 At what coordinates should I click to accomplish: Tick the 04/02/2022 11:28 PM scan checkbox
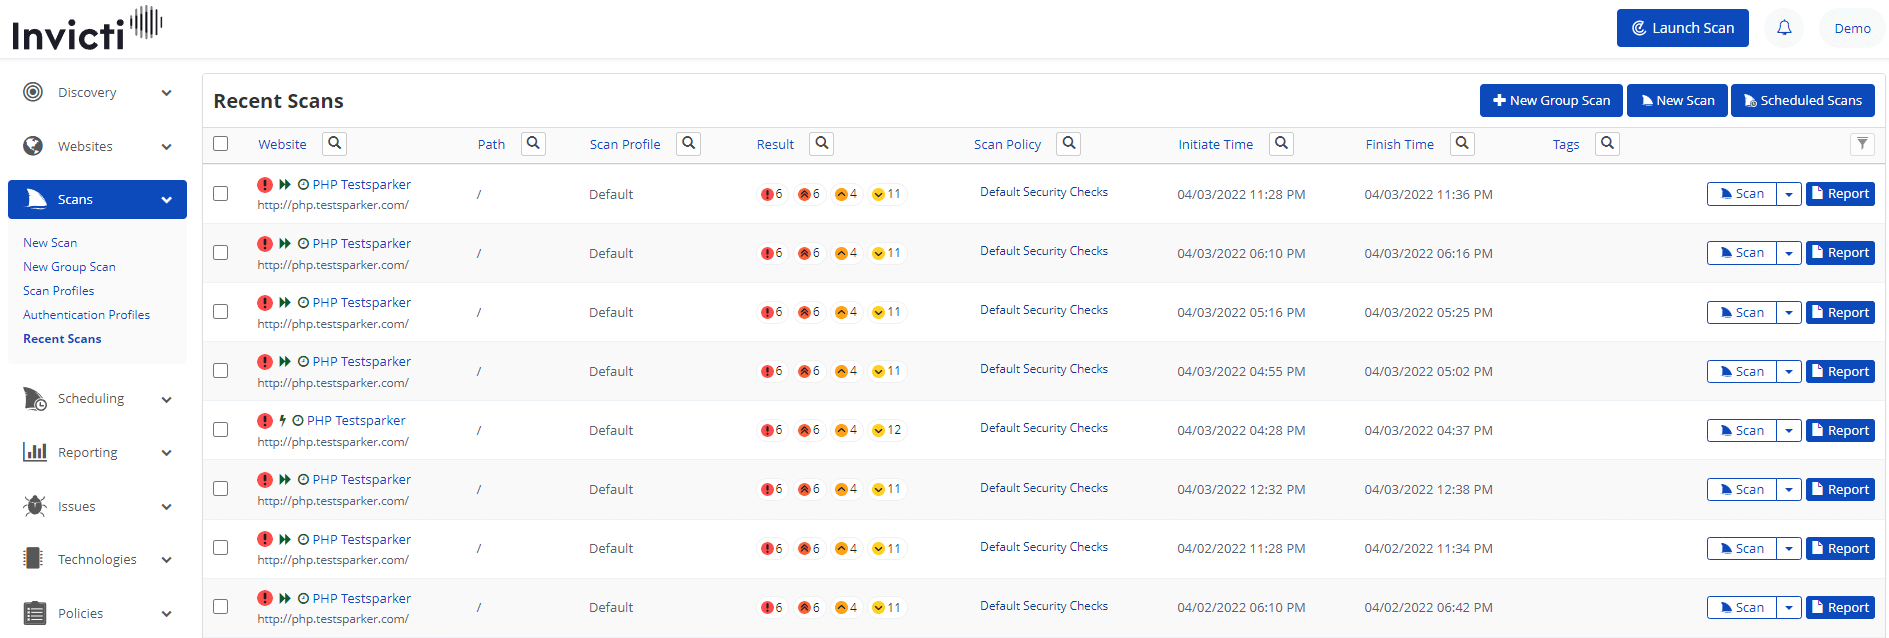click(221, 547)
